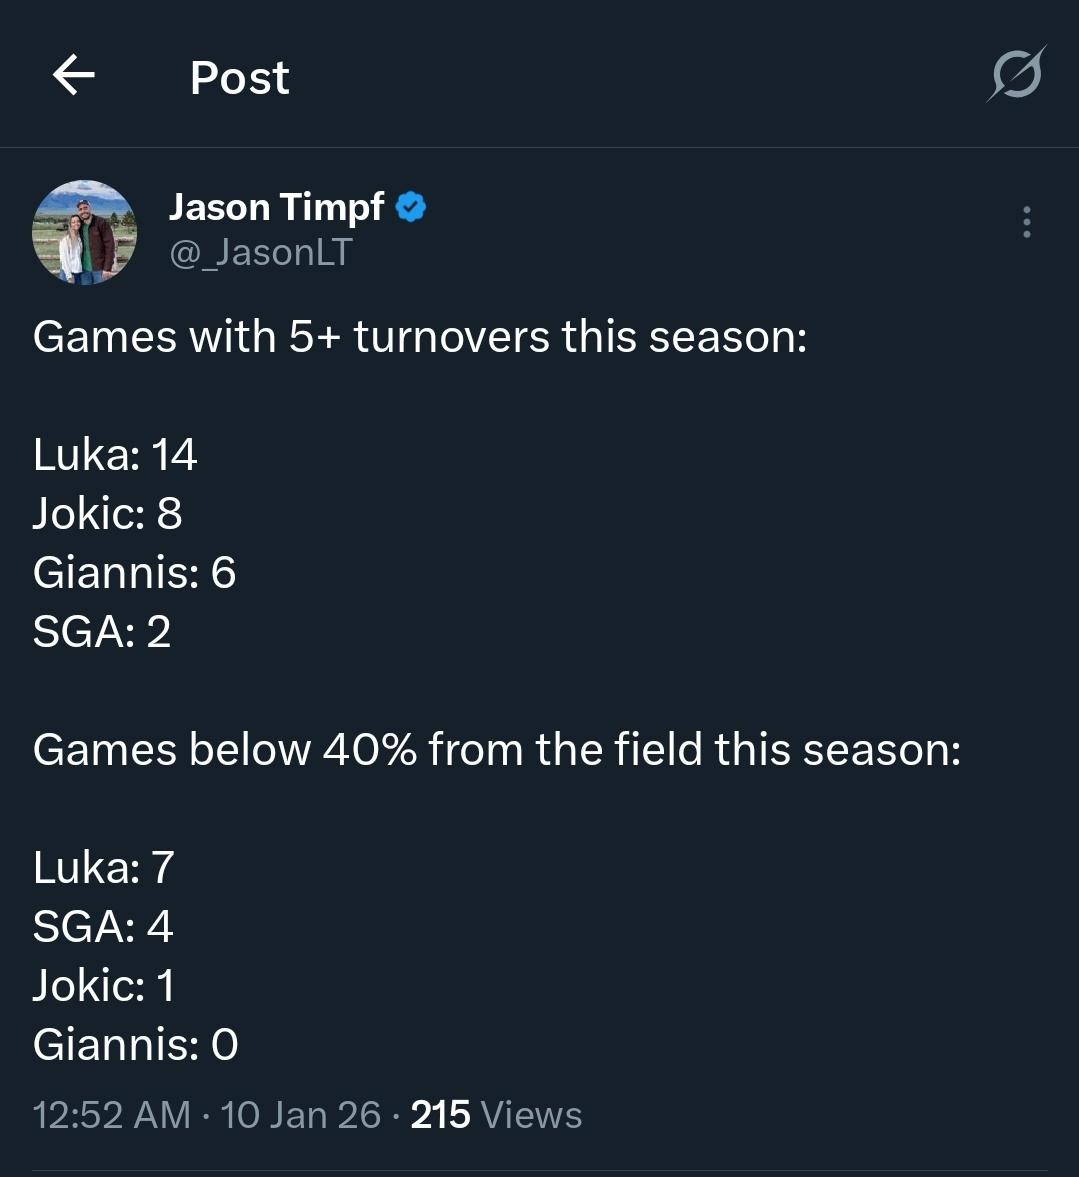Click the @_JasonLT handle
1079x1177 pixels.
[x=261, y=252]
